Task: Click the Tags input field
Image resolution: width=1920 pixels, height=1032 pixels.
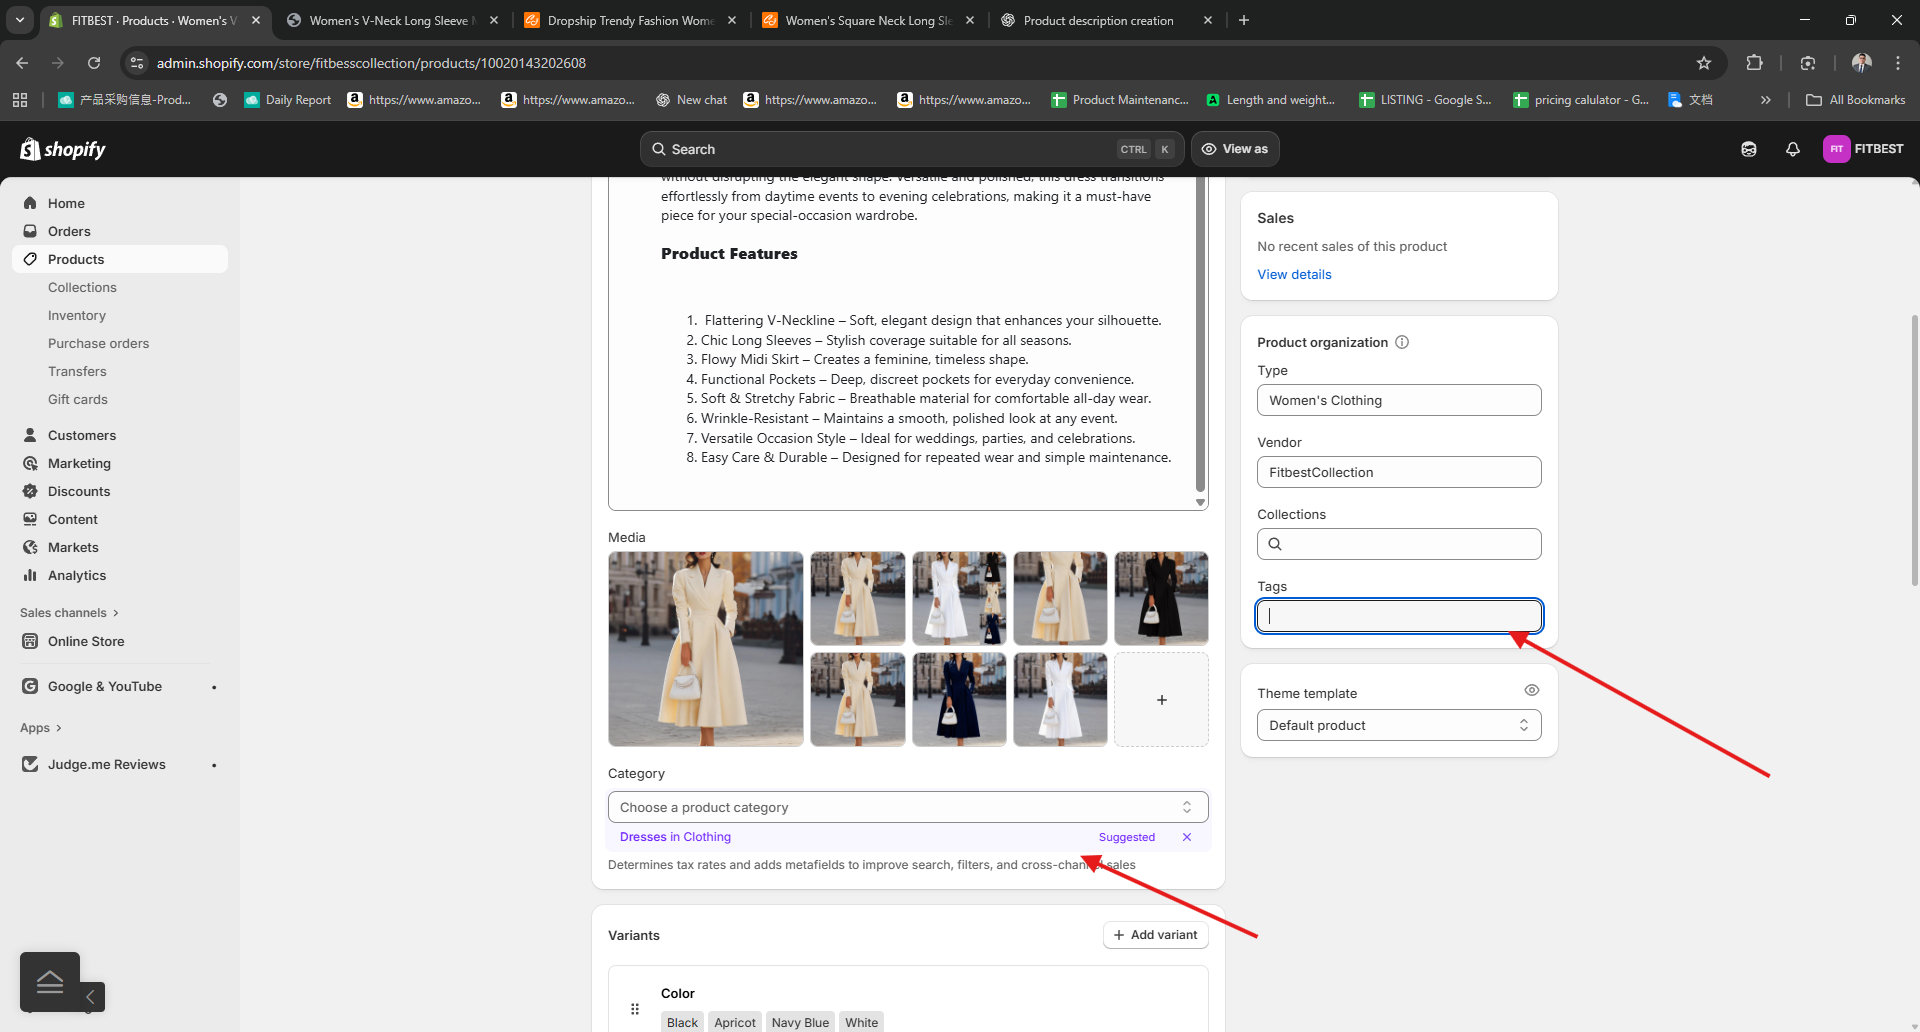Action: click(1398, 616)
